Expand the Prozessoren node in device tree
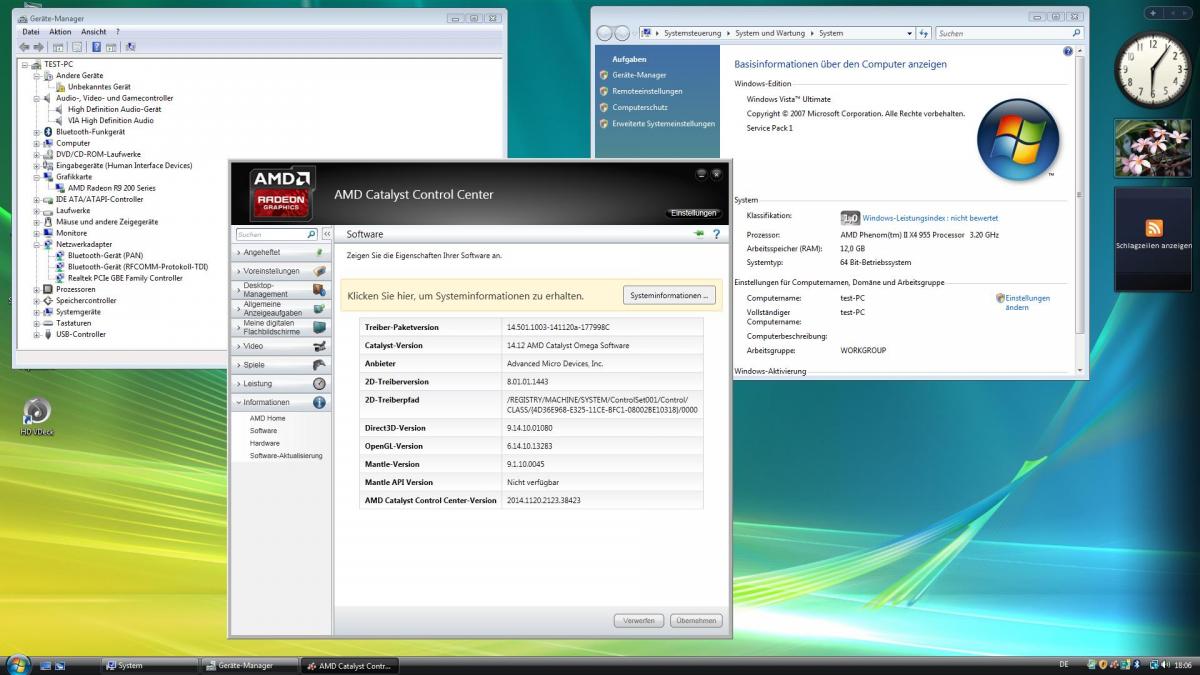Viewport: 1200px width, 675px height. click(x=37, y=289)
